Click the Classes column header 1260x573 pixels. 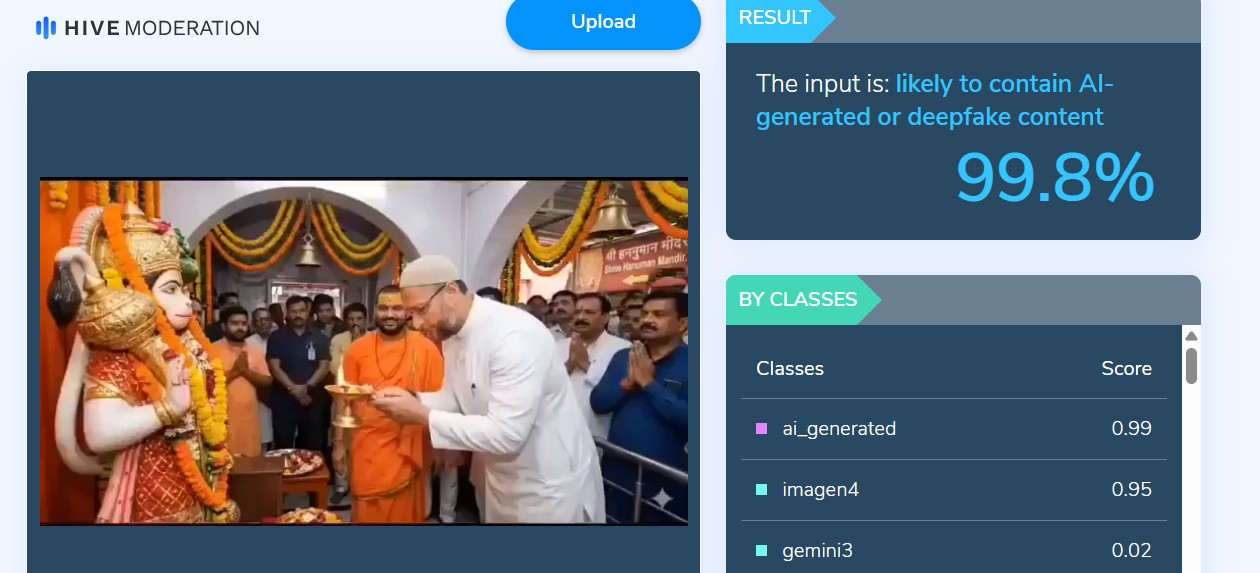point(790,368)
